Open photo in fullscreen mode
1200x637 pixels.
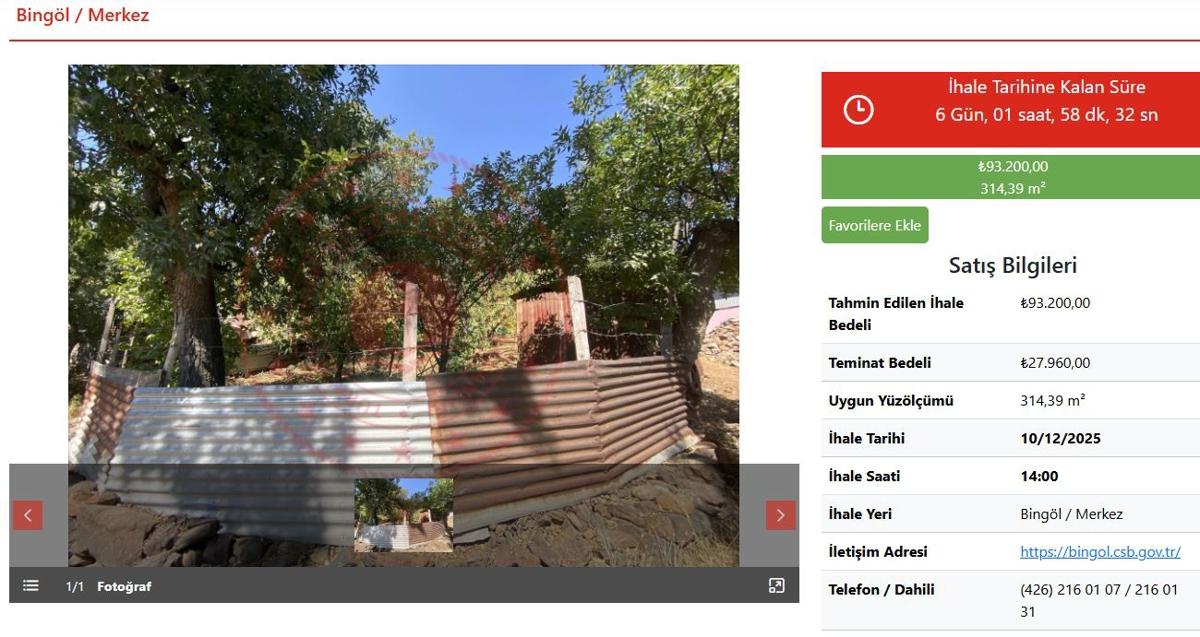pyautogui.click(x=777, y=586)
